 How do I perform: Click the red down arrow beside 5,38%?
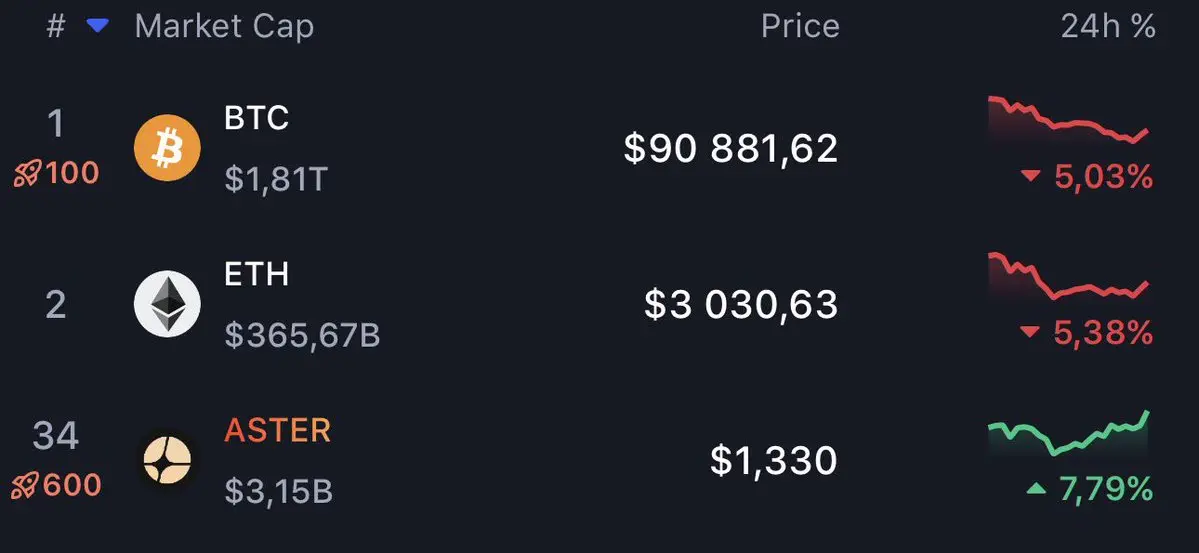1031,333
